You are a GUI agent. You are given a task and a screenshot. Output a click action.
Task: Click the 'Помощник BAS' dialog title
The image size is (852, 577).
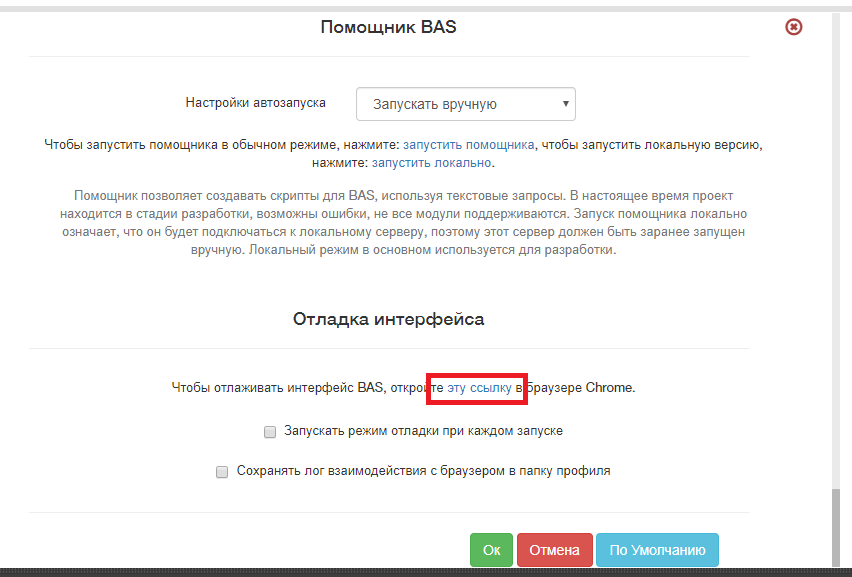click(x=390, y=27)
